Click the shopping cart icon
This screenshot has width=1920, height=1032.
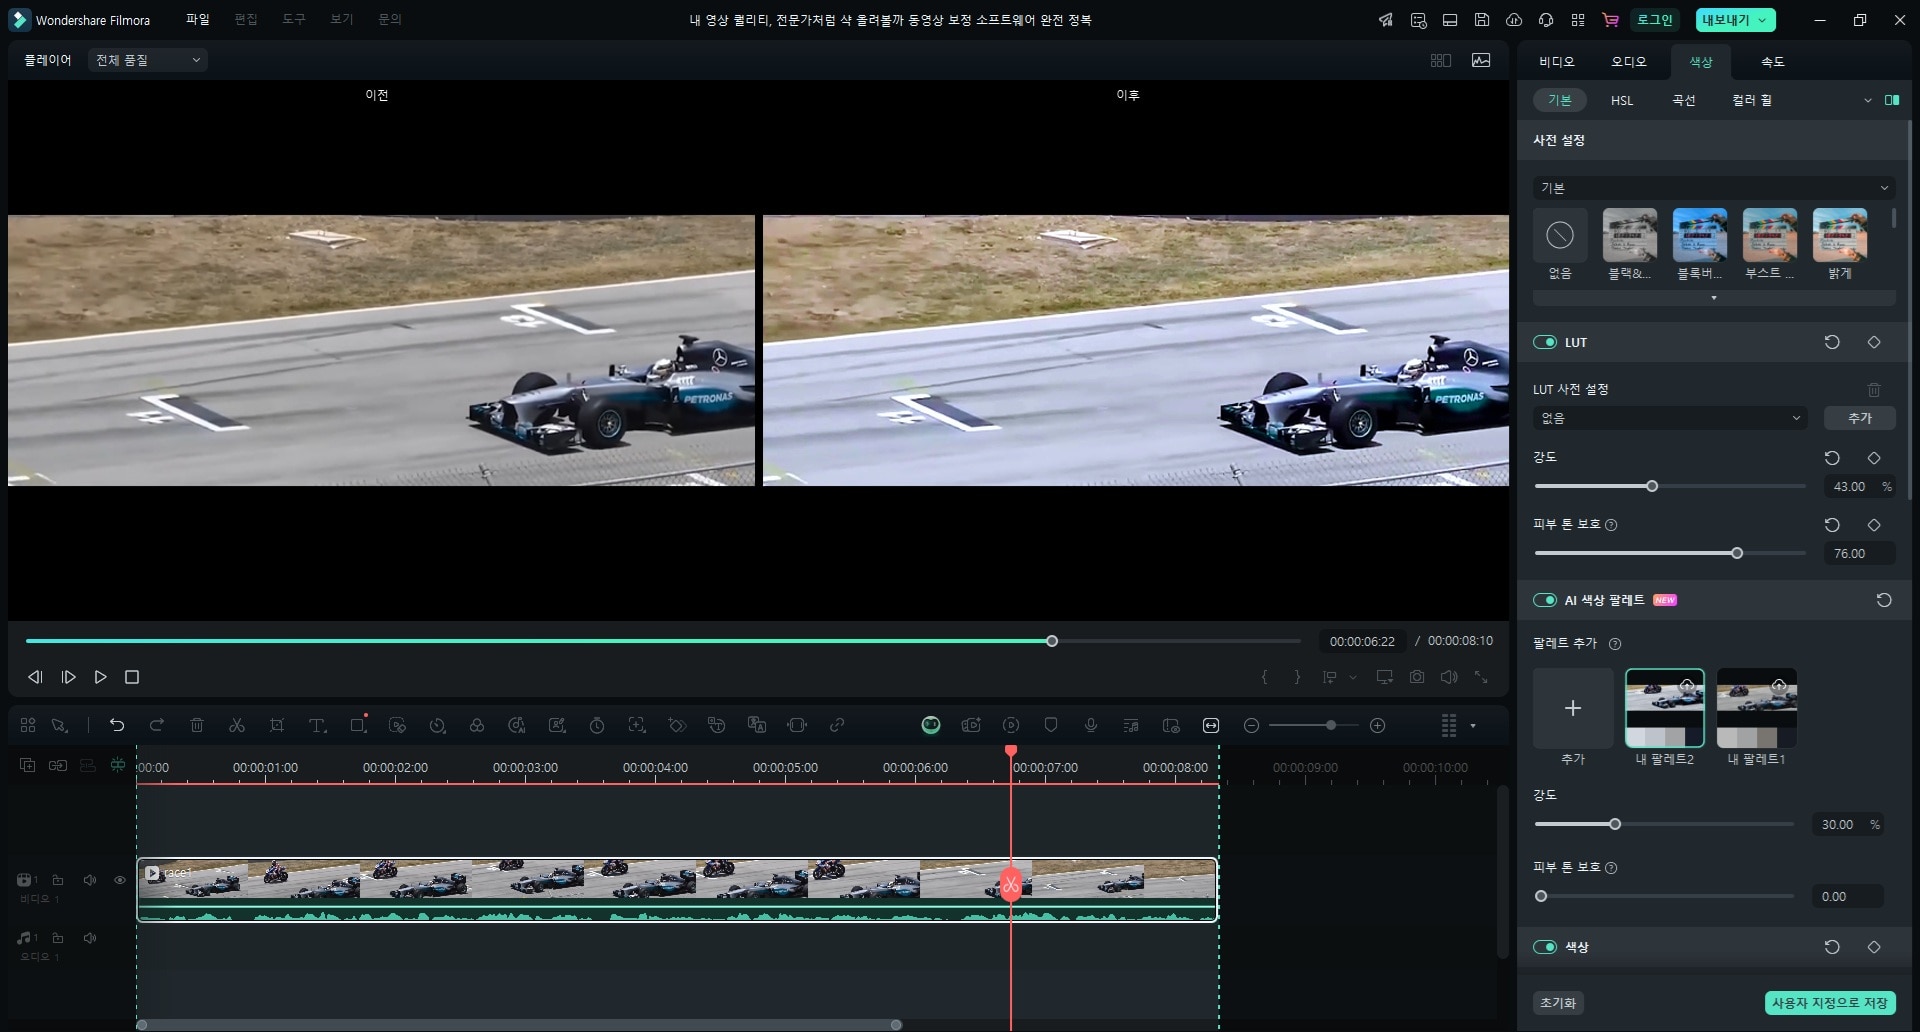(x=1610, y=20)
